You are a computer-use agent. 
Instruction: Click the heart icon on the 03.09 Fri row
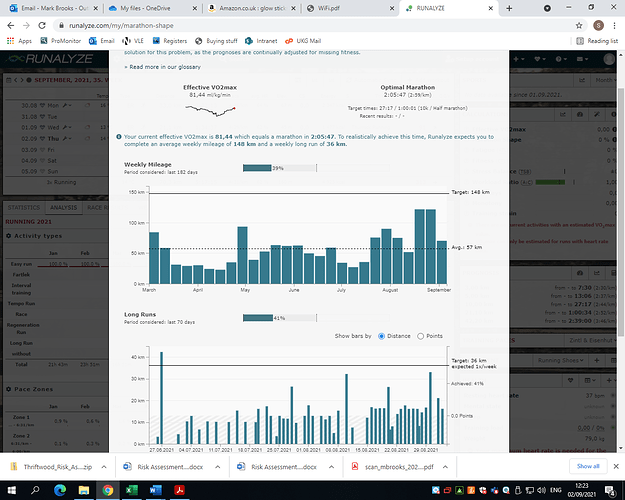(x=42, y=150)
